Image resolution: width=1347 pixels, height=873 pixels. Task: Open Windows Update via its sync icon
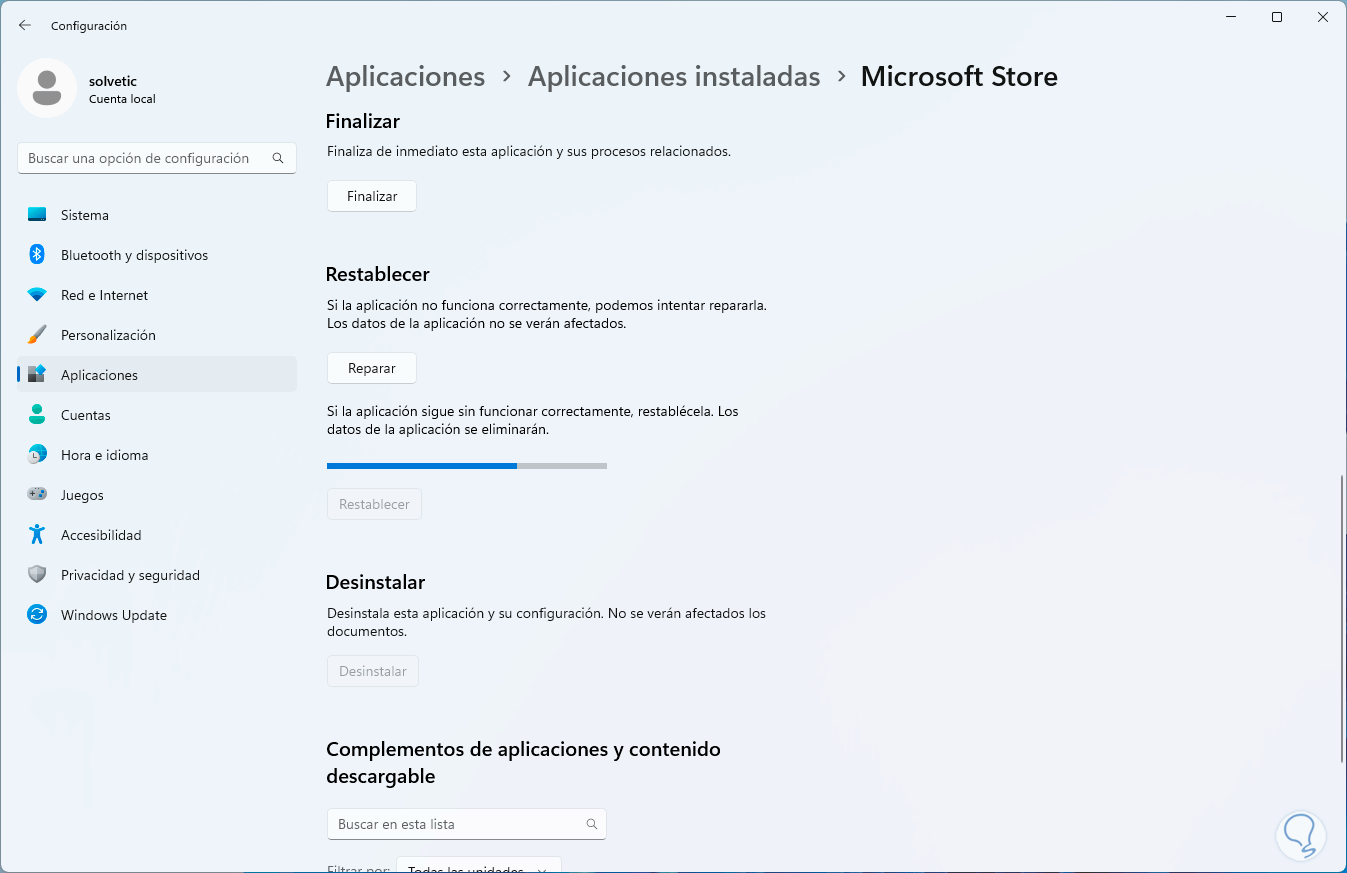point(37,615)
